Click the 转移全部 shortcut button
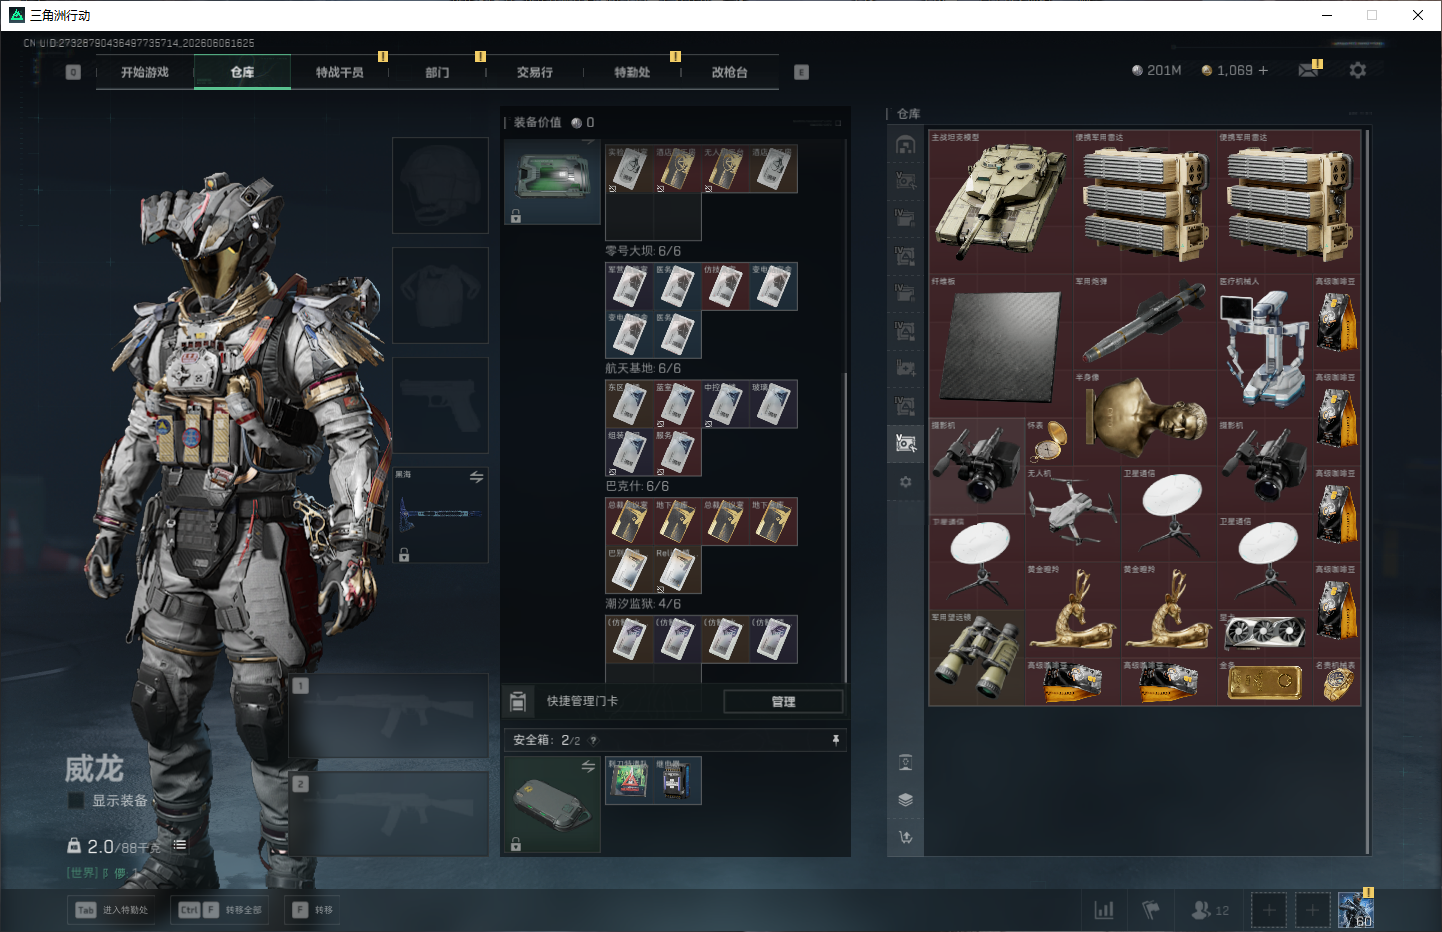This screenshot has width=1442, height=932. coord(220,910)
